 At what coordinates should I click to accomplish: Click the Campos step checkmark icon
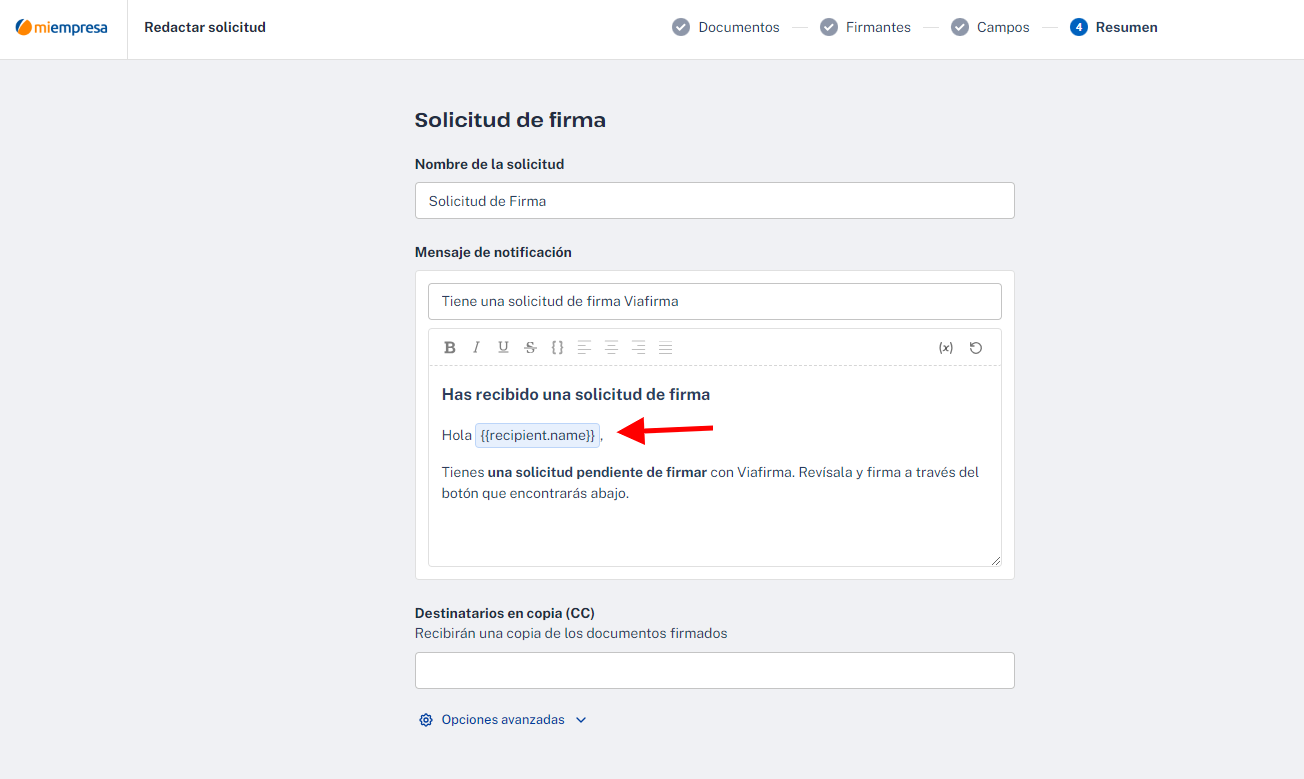[960, 27]
